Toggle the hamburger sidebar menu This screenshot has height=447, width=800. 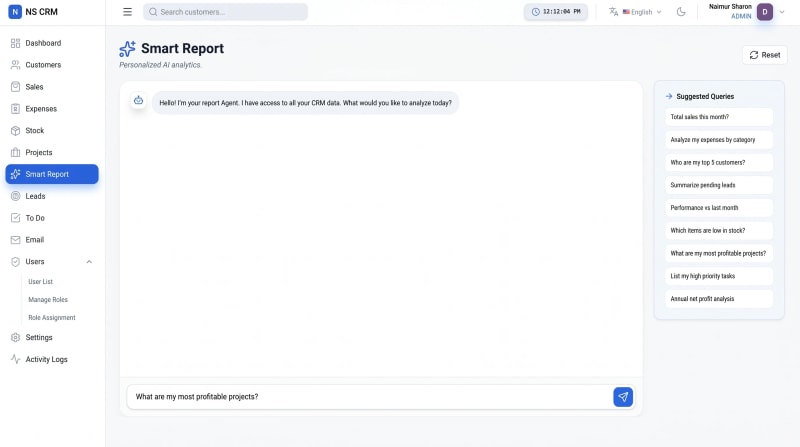point(128,12)
